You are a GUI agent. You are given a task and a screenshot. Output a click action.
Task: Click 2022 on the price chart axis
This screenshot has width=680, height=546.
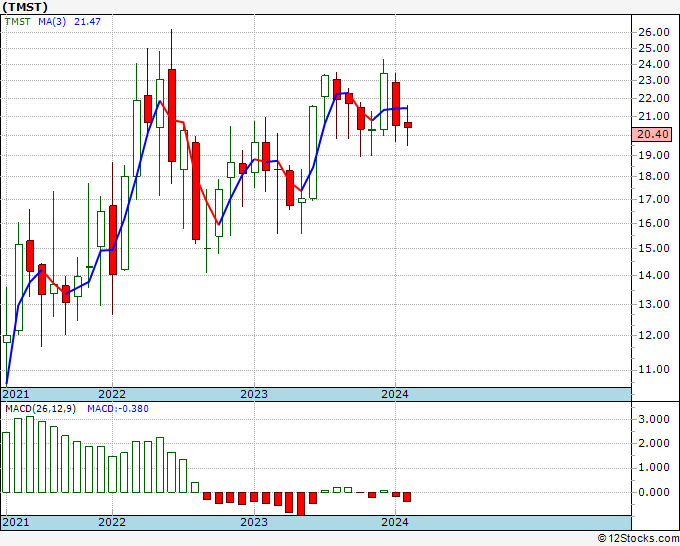click(112, 394)
